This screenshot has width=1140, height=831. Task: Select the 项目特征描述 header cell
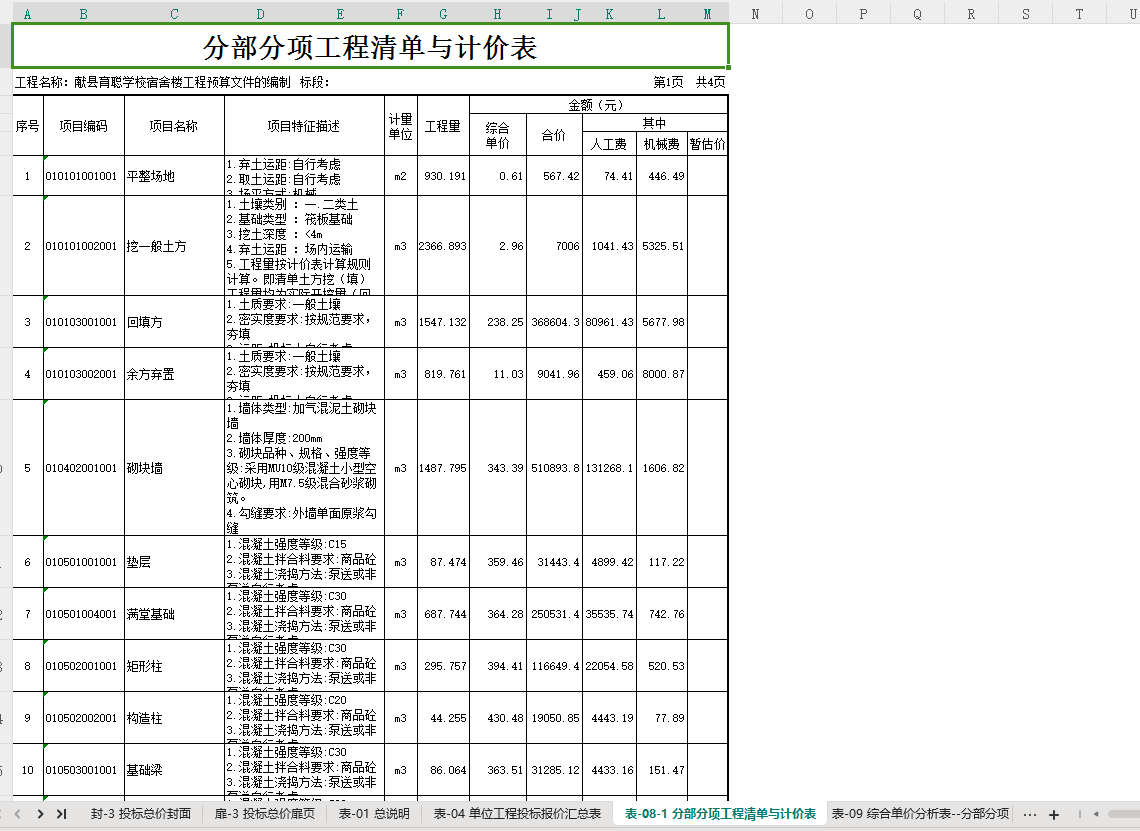coord(304,126)
